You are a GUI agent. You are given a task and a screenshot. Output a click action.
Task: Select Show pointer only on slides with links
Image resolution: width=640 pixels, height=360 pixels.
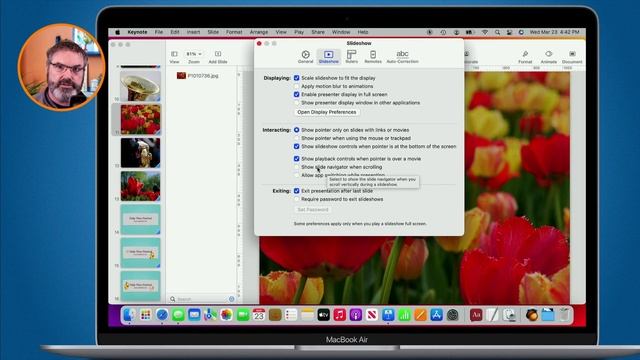click(297, 130)
